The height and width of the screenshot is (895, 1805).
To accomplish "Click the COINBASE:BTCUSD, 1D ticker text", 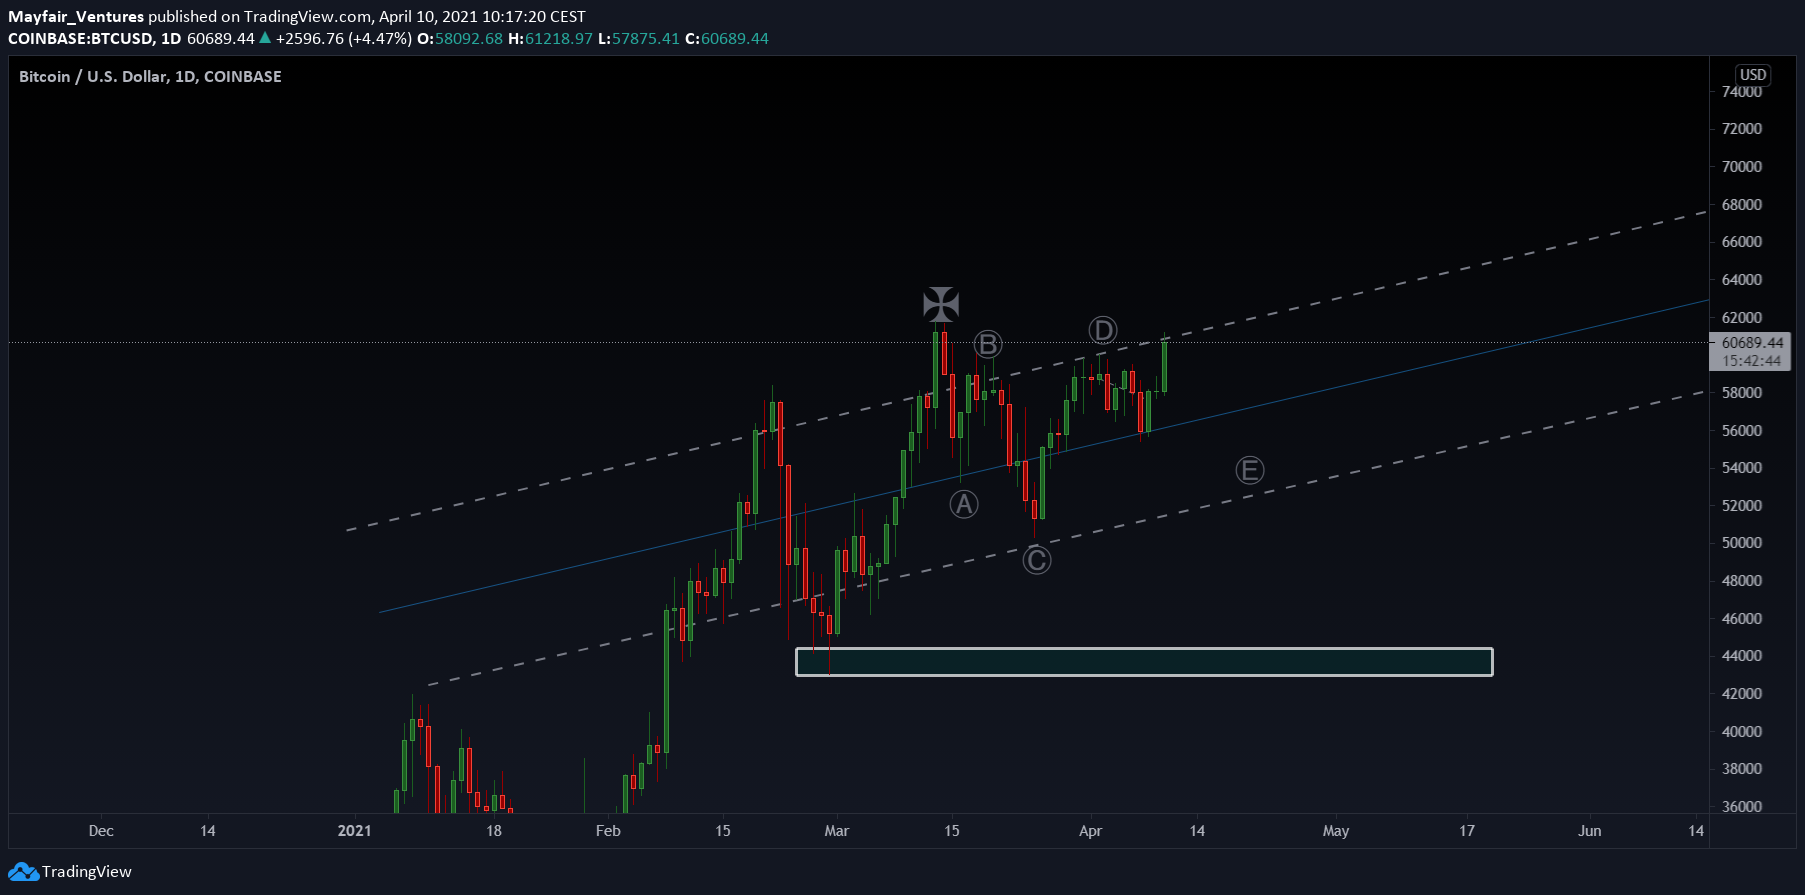I will click(x=95, y=38).
